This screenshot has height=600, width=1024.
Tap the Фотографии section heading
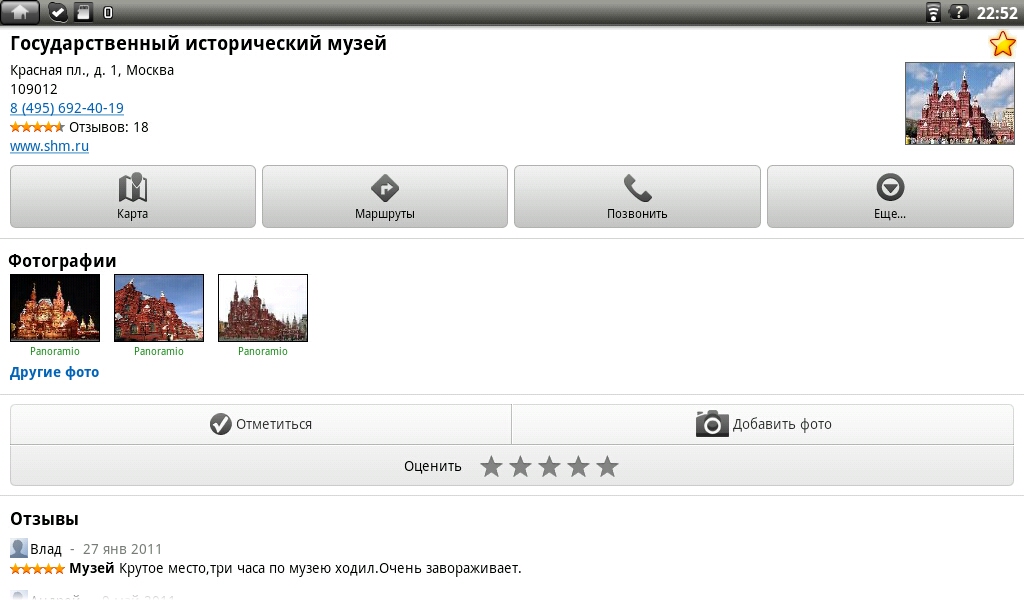[x=62, y=261]
